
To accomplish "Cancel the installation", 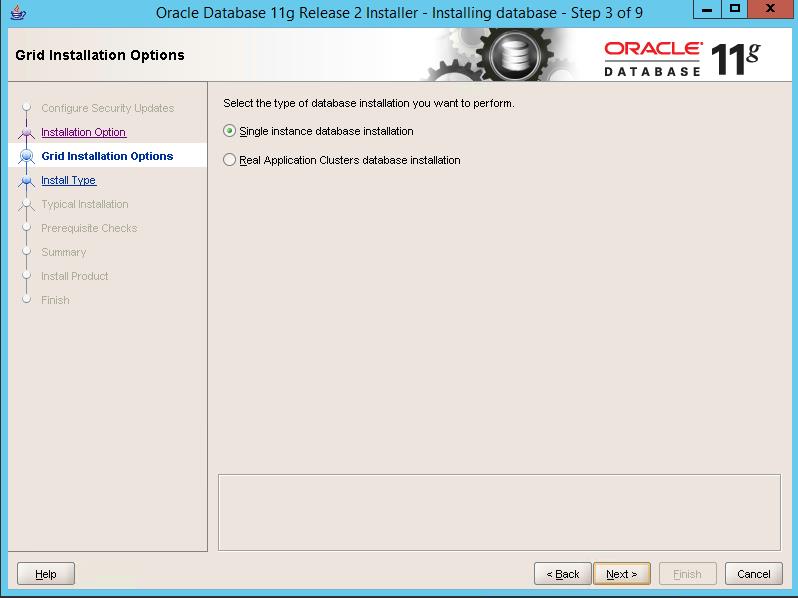I will click(754, 574).
